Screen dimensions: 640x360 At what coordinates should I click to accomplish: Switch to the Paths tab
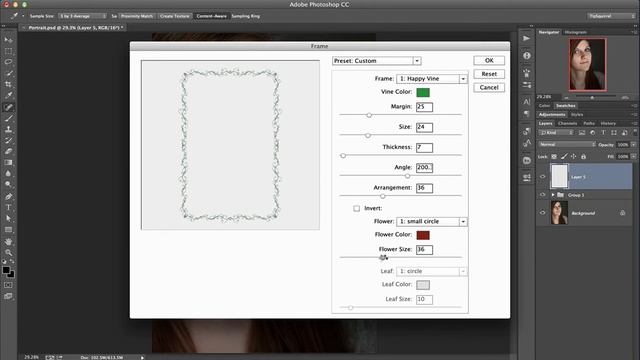589,123
